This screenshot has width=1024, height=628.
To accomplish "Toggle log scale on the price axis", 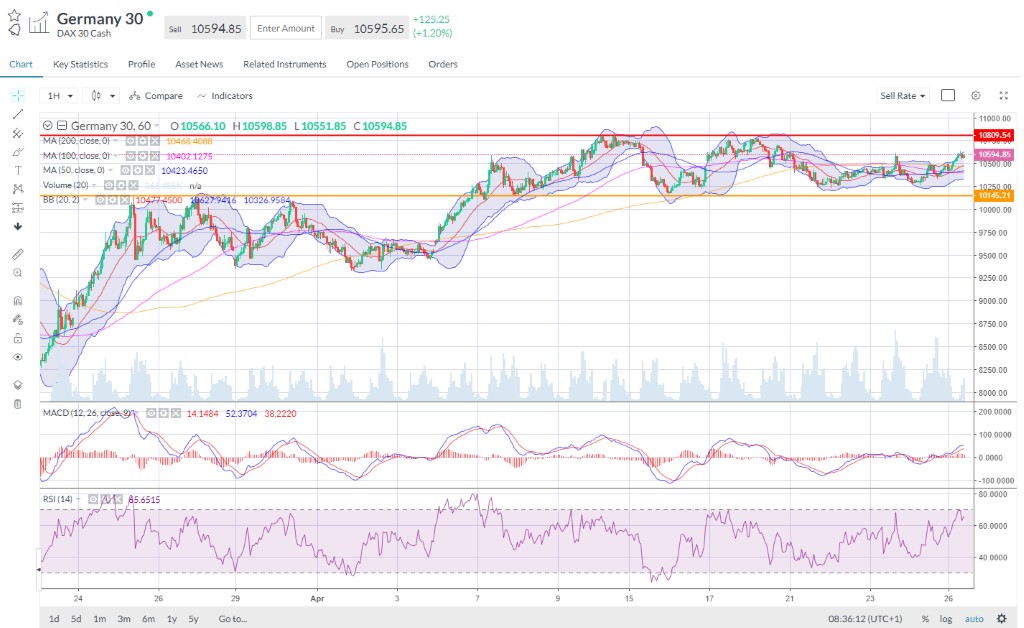I will click(x=946, y=619).
